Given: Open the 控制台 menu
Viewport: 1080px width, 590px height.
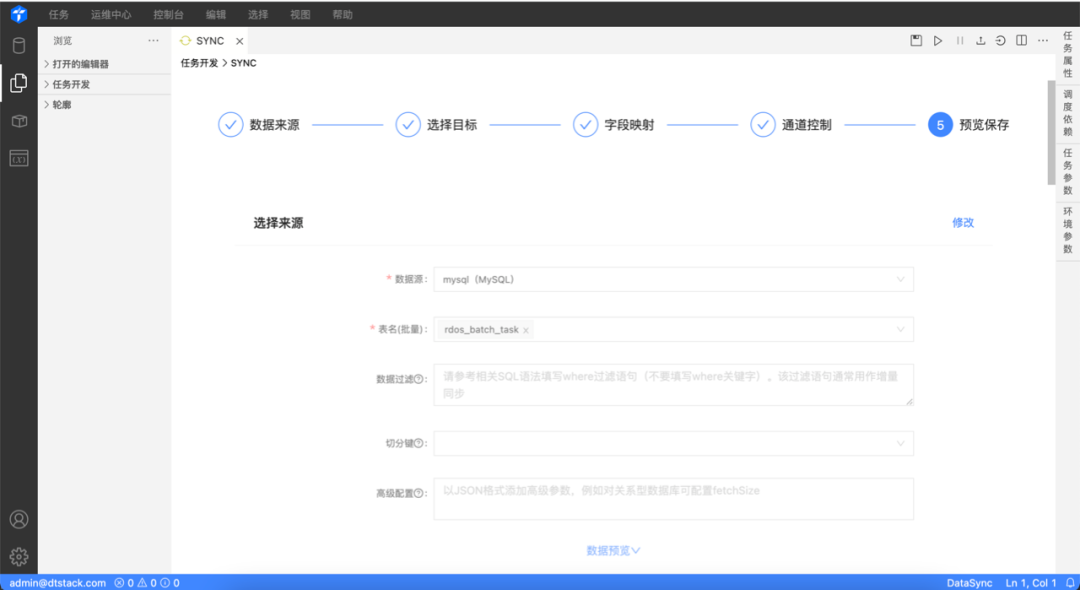Looking at the screenshot, I should 168,14.
